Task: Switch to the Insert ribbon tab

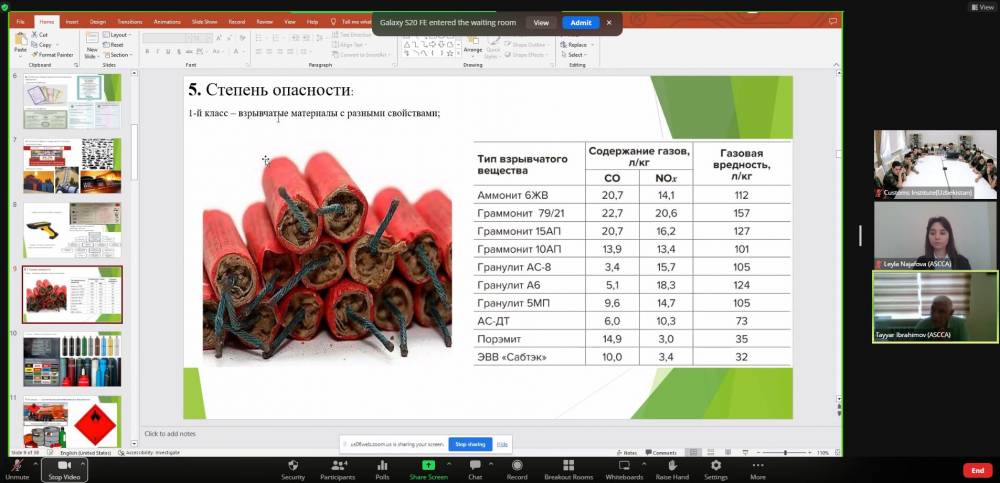Action: (x=72, y=22)
